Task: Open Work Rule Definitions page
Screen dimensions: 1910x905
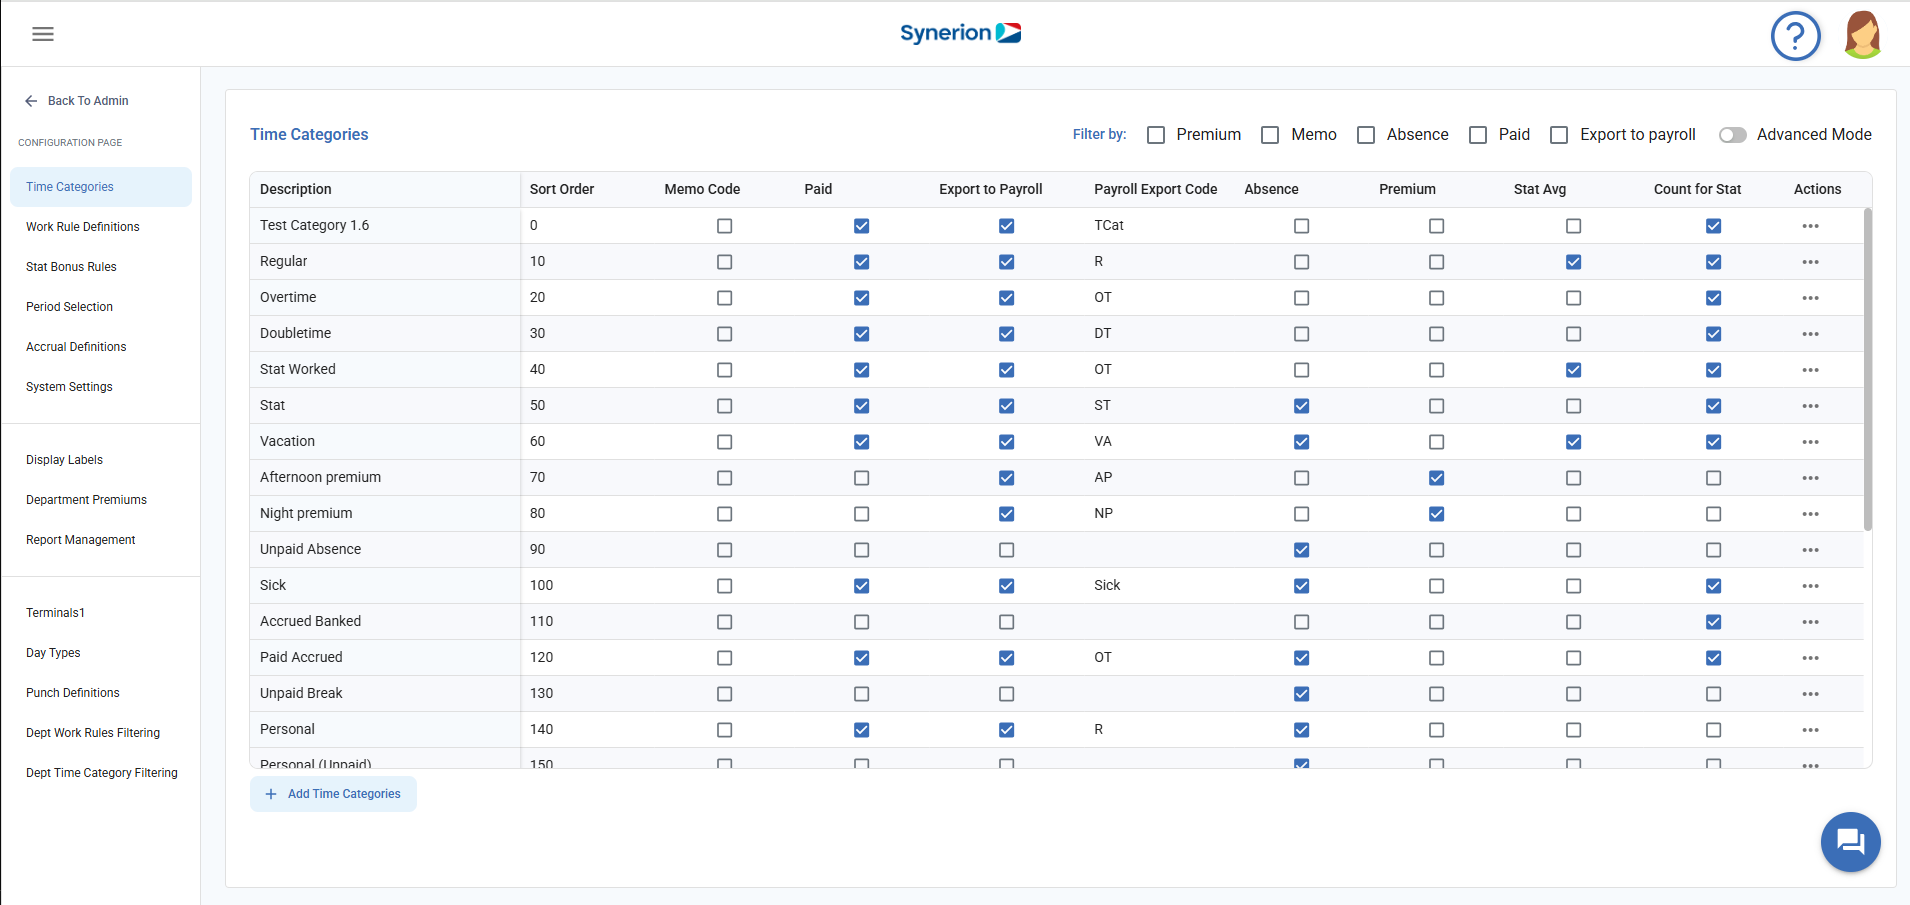Action: point(83,227)
